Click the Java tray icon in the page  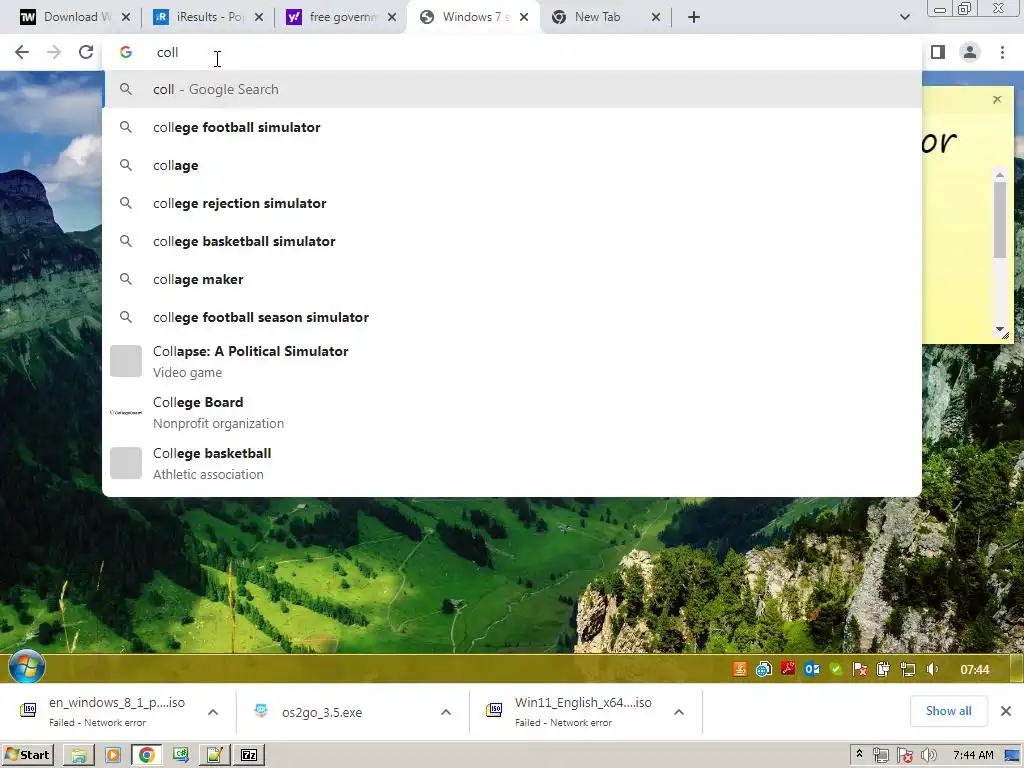[739, 669]
